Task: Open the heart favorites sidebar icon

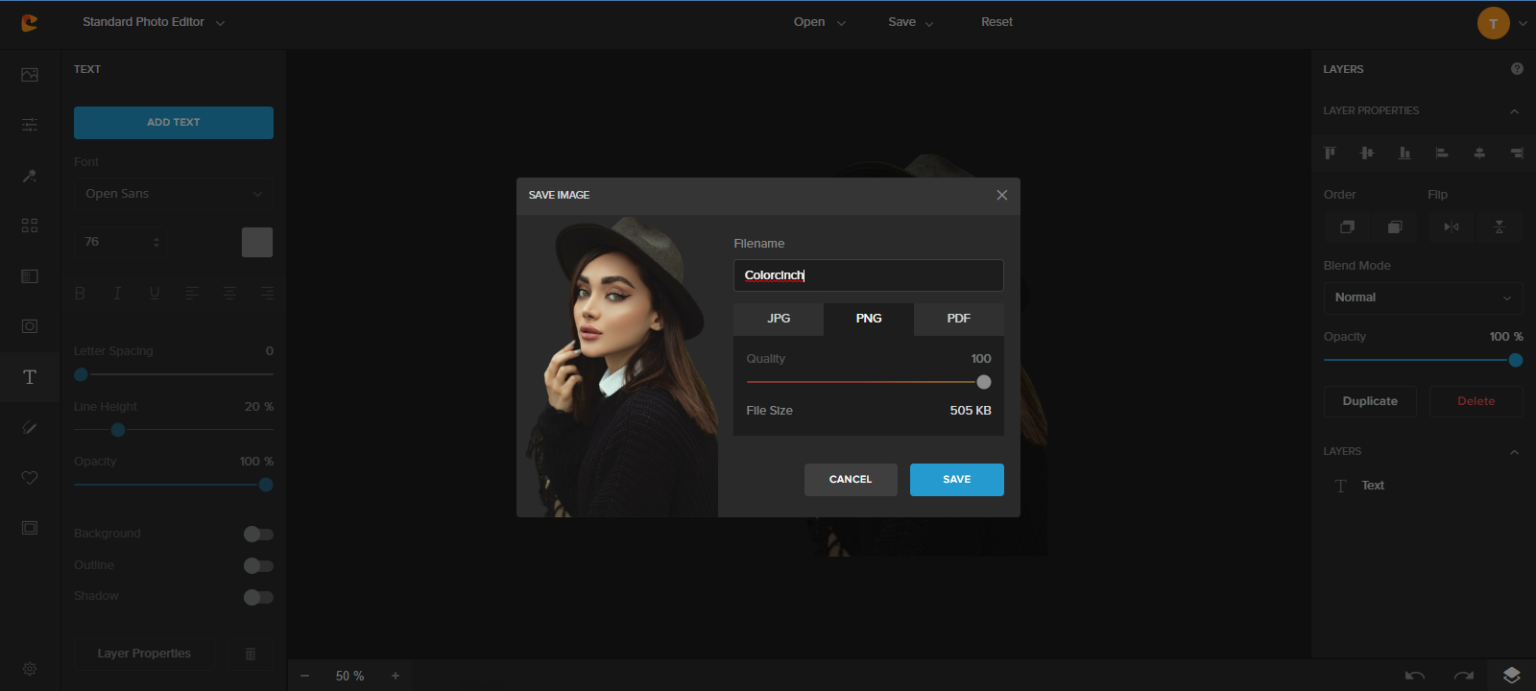Action: (29, 478)
